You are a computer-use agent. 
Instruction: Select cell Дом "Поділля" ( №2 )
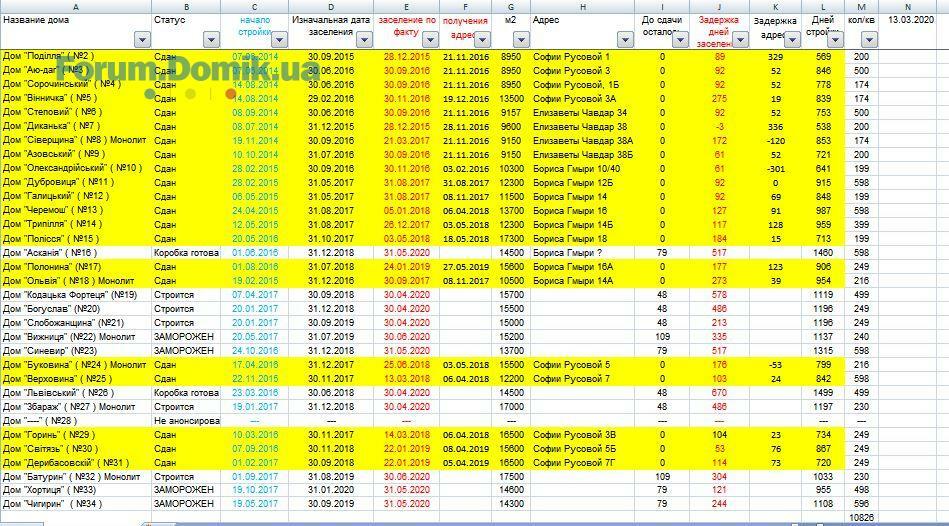coord(76,56)
